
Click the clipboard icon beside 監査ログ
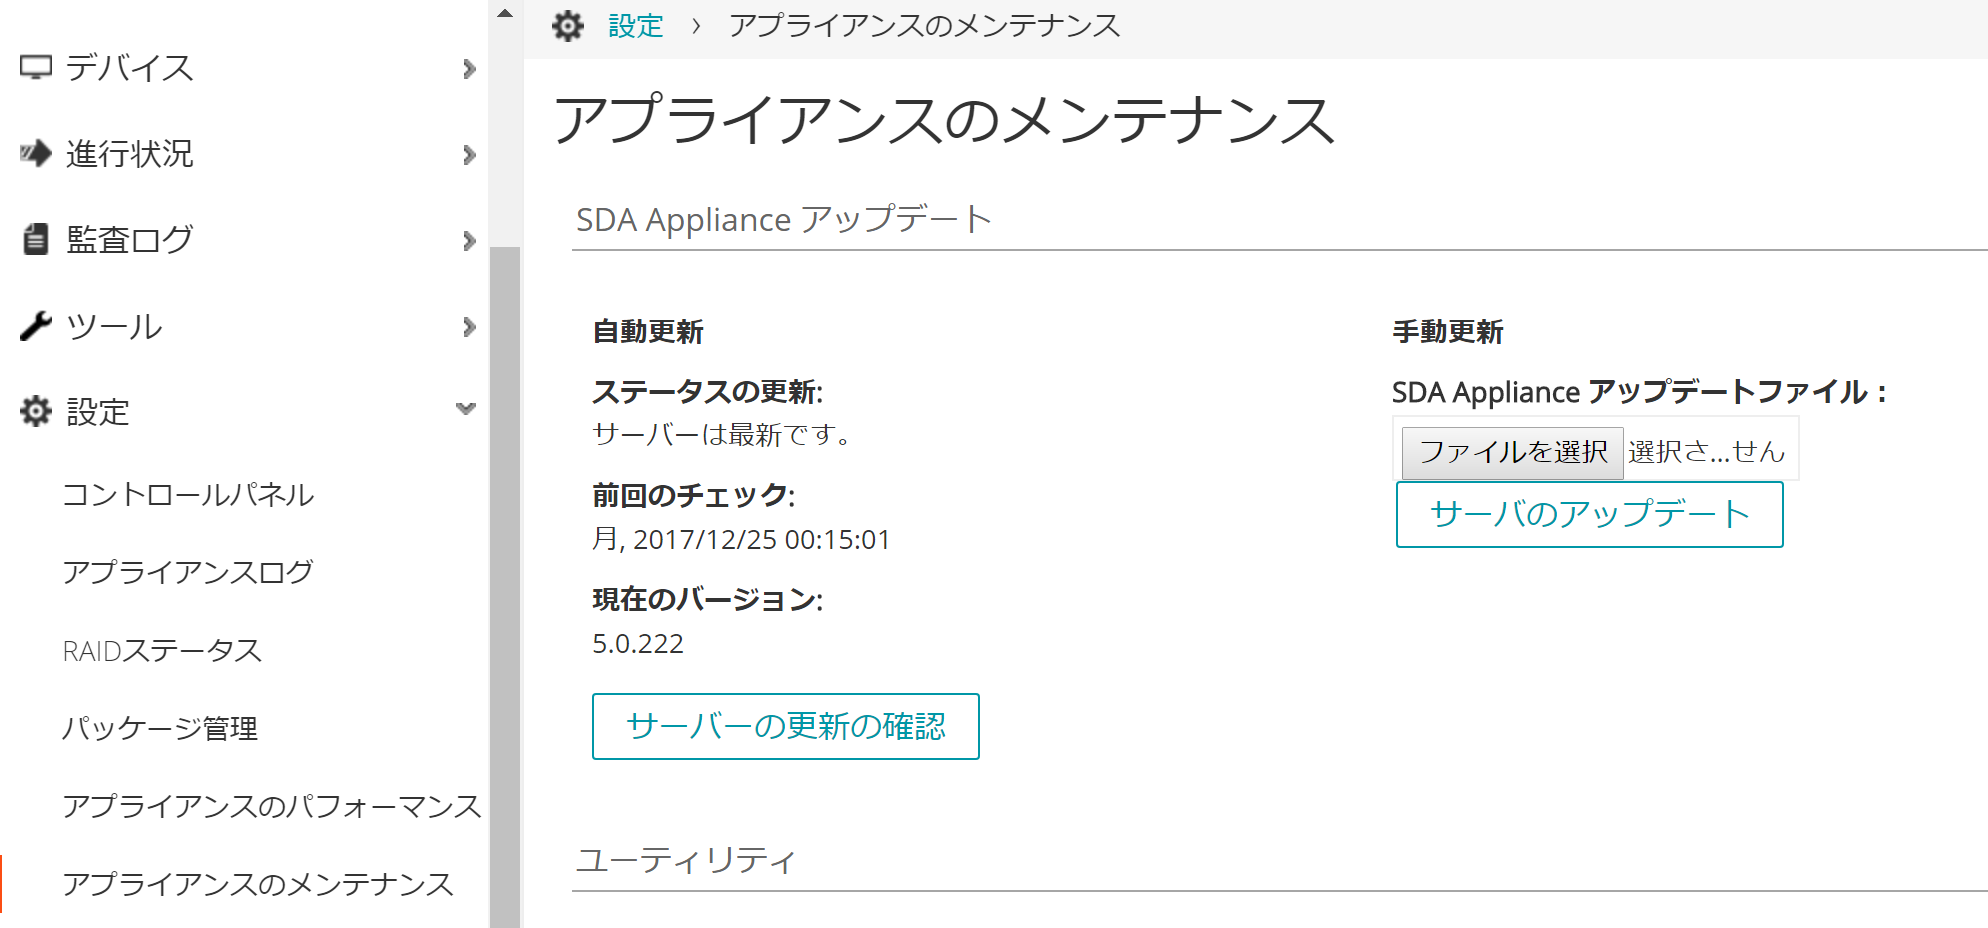point(36,239)
